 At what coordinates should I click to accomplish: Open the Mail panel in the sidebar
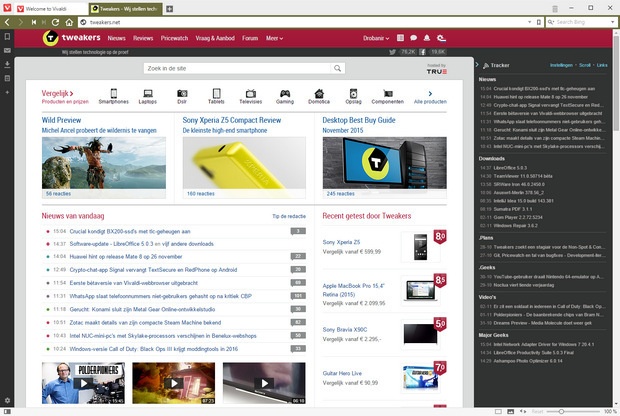click(7, 51)
